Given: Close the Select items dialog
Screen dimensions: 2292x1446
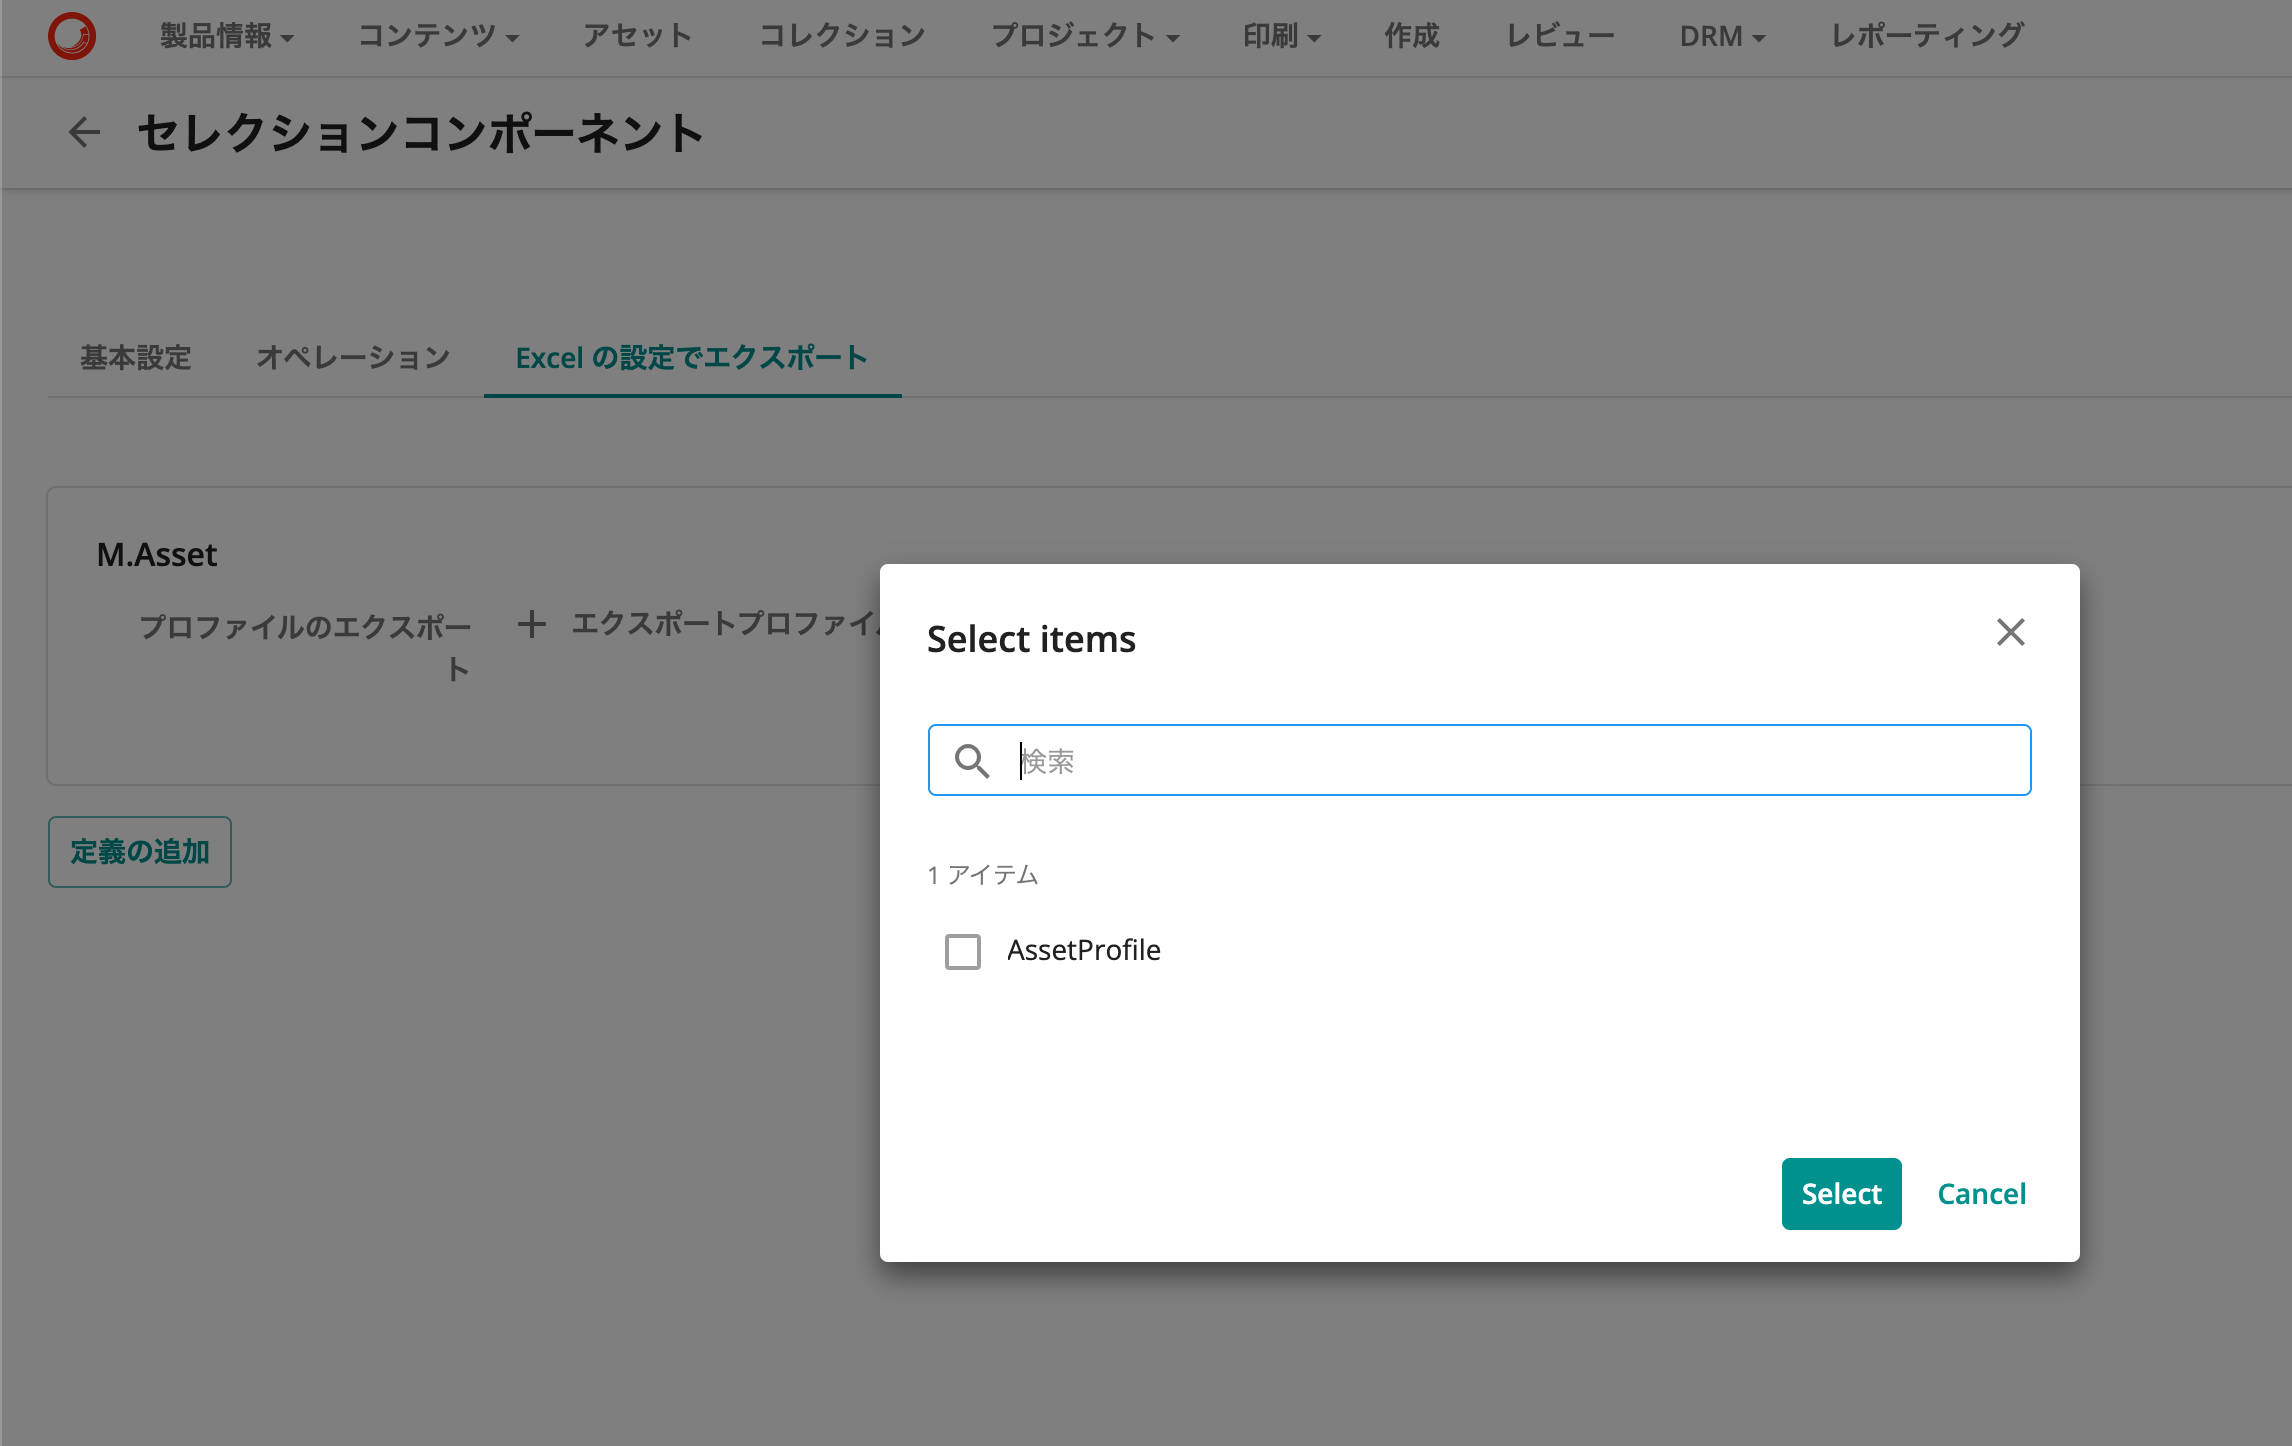Looking at the screenshot, I should (x=2010, y=632).
